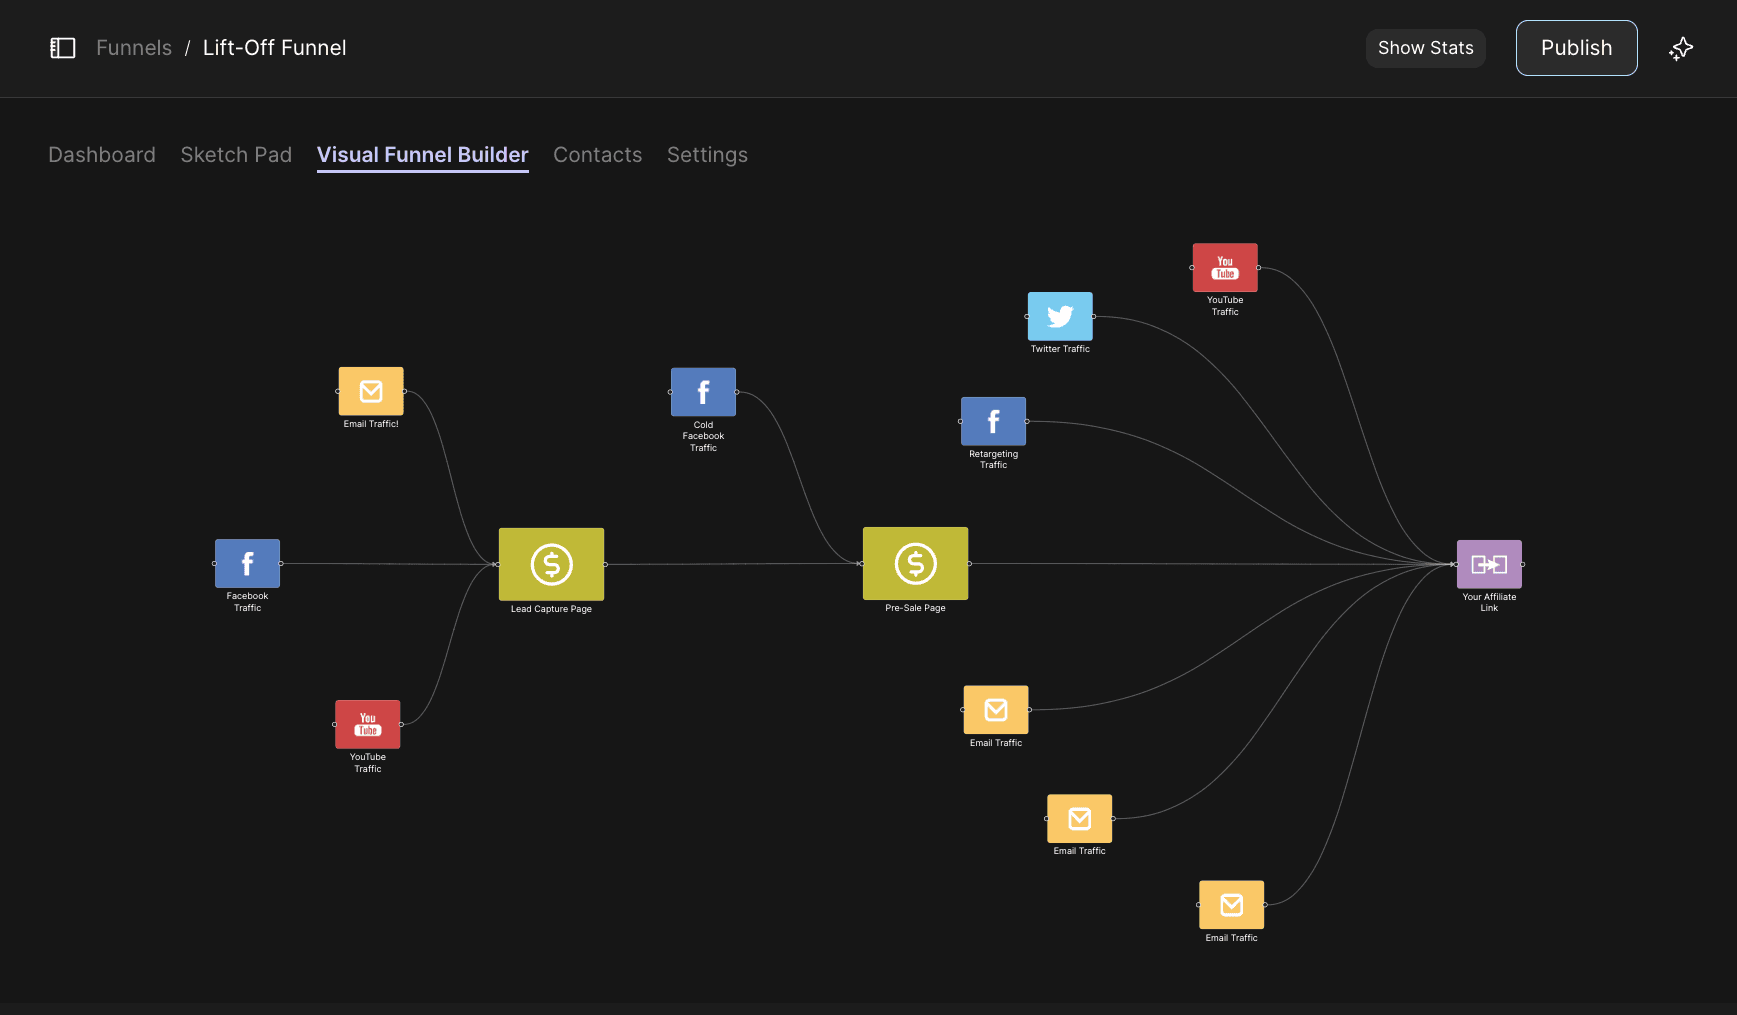Navigate back via the Funnels breadcrumb

[x=133, y=47]
